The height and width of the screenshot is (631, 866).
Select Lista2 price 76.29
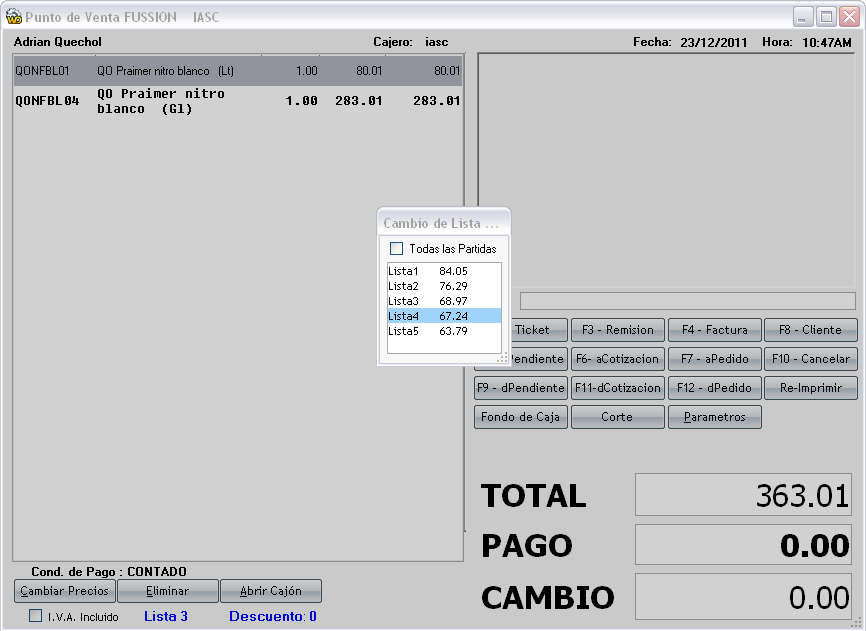pyautogui.click(x=444, y=286)
